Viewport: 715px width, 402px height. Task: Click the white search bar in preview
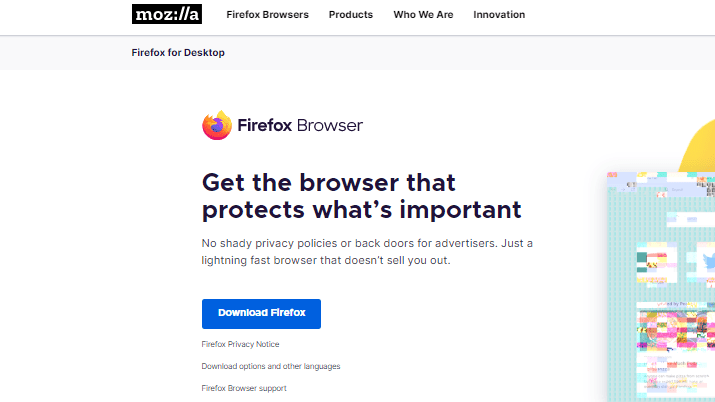(690, 219)
